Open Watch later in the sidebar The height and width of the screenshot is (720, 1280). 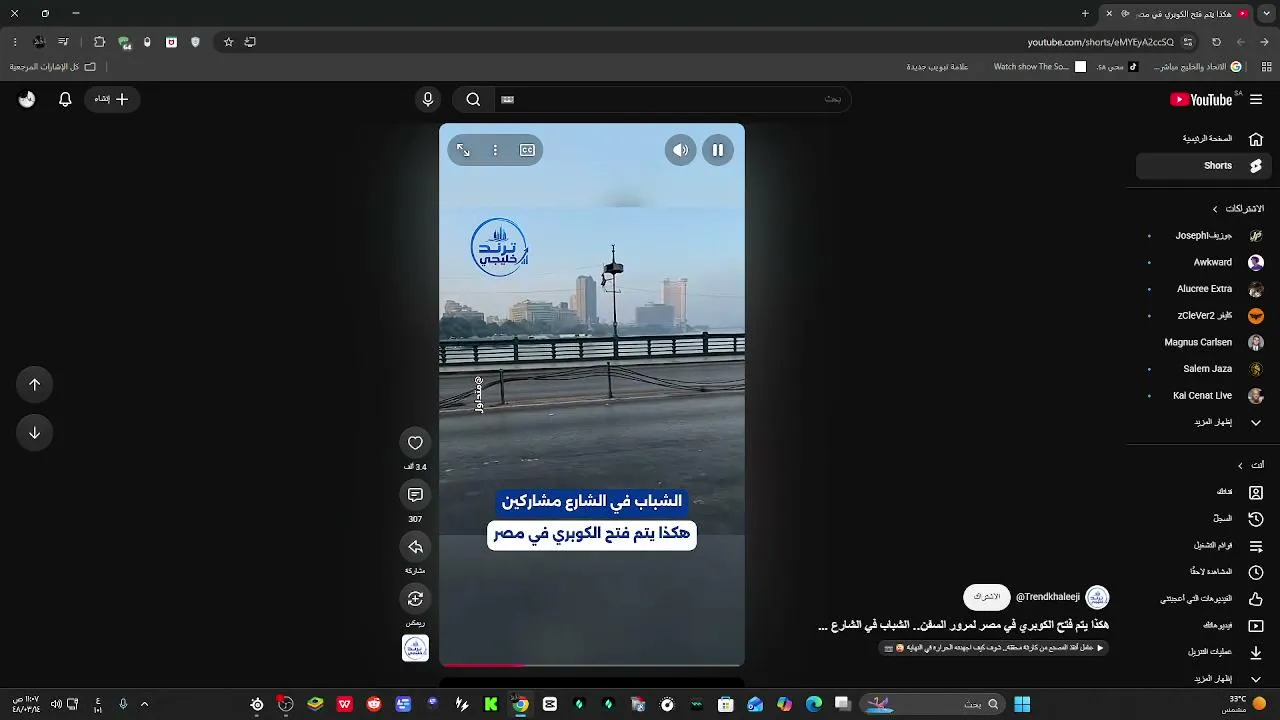click(x=1204, y=572)
